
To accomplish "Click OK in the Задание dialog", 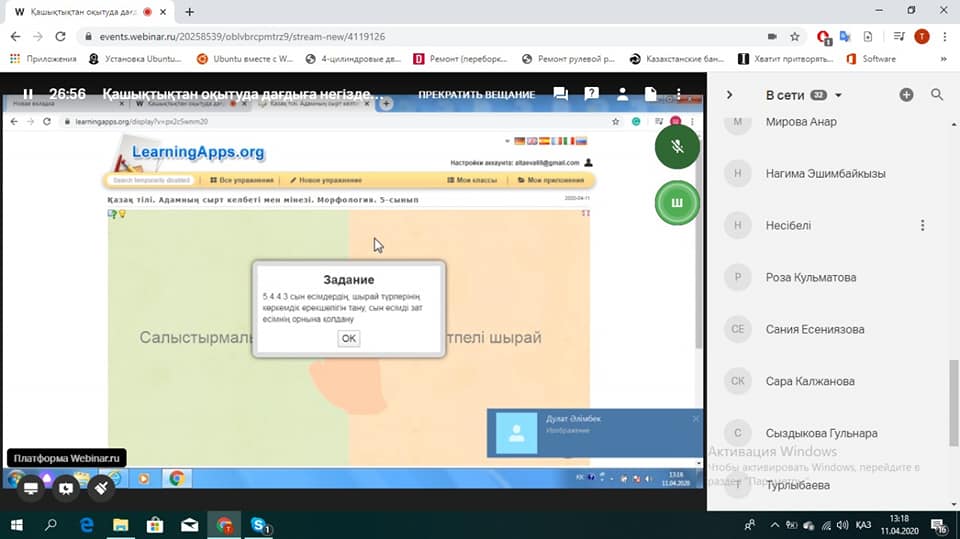I will 348,338.
